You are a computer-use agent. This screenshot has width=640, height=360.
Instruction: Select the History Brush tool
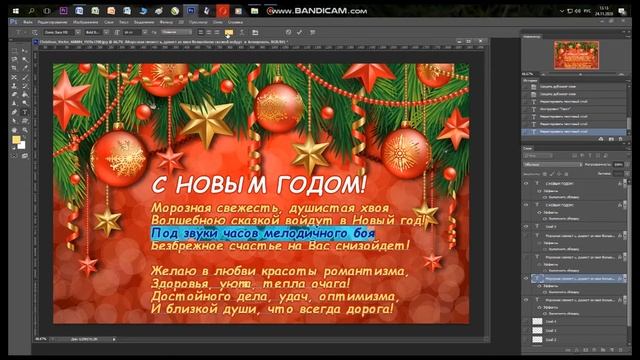[x=25, y=86]
